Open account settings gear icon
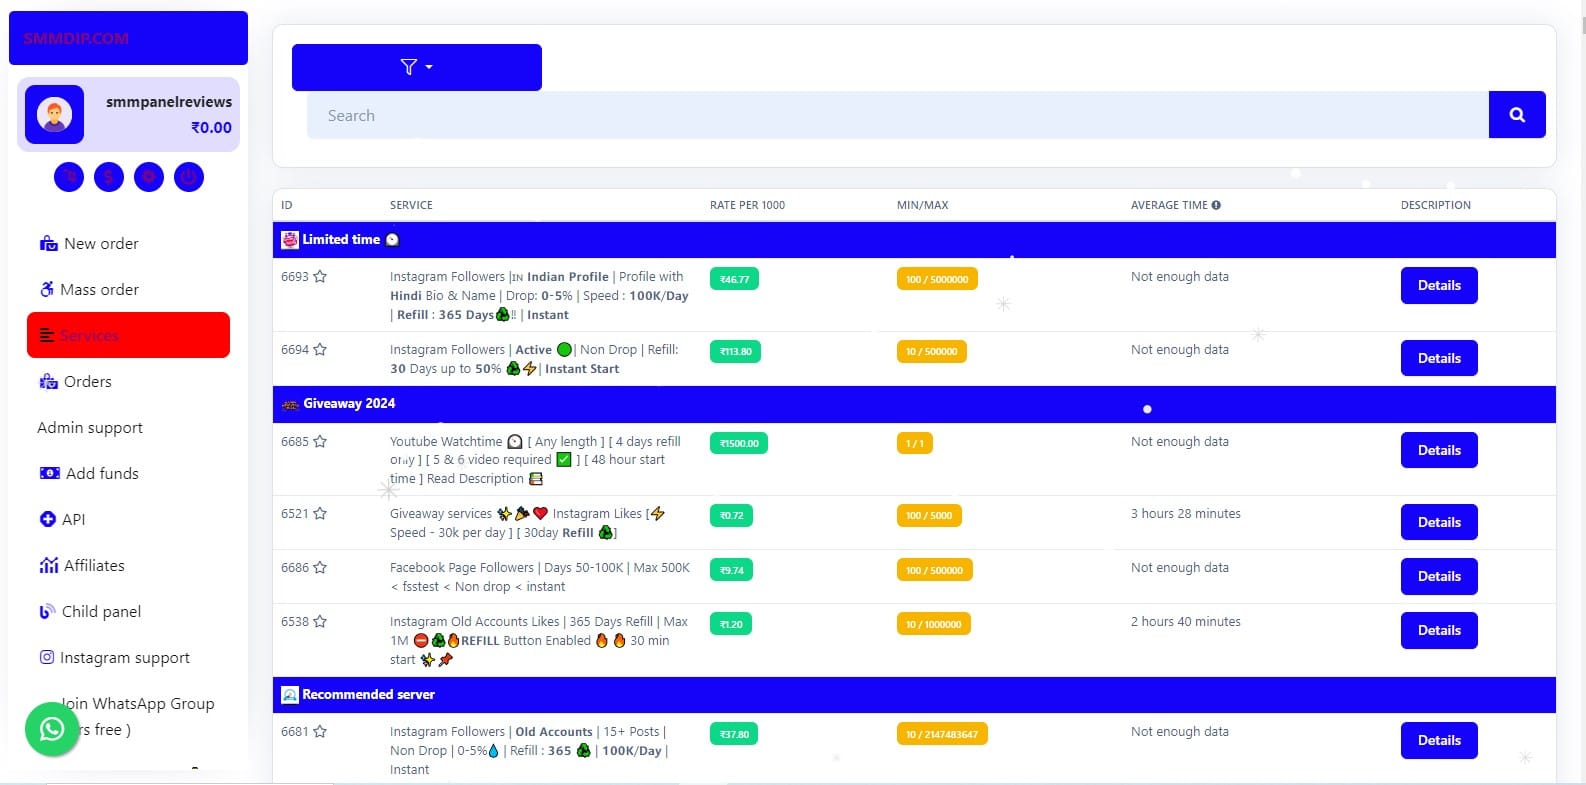1586x785 pixels. tap(149, 178)
